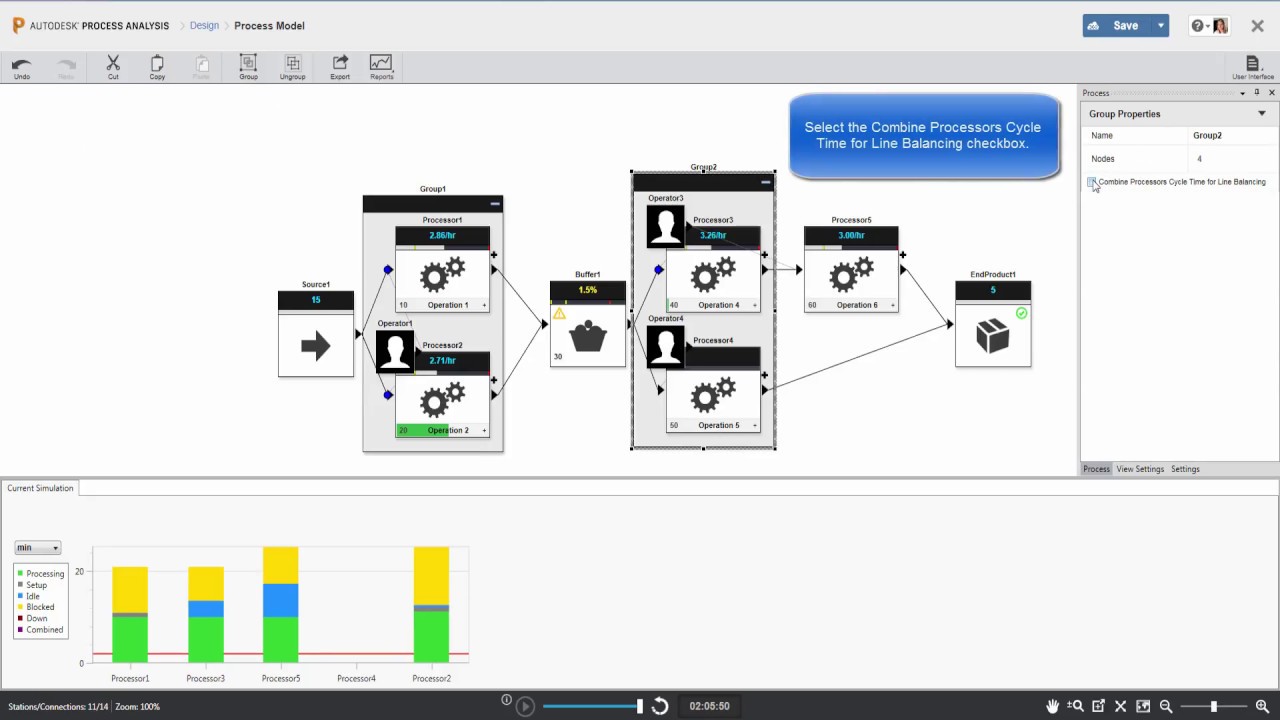This screenshot has width=1280, height=720.
Task: Click the zoom level slider
Action: (x=1214, y=706)
